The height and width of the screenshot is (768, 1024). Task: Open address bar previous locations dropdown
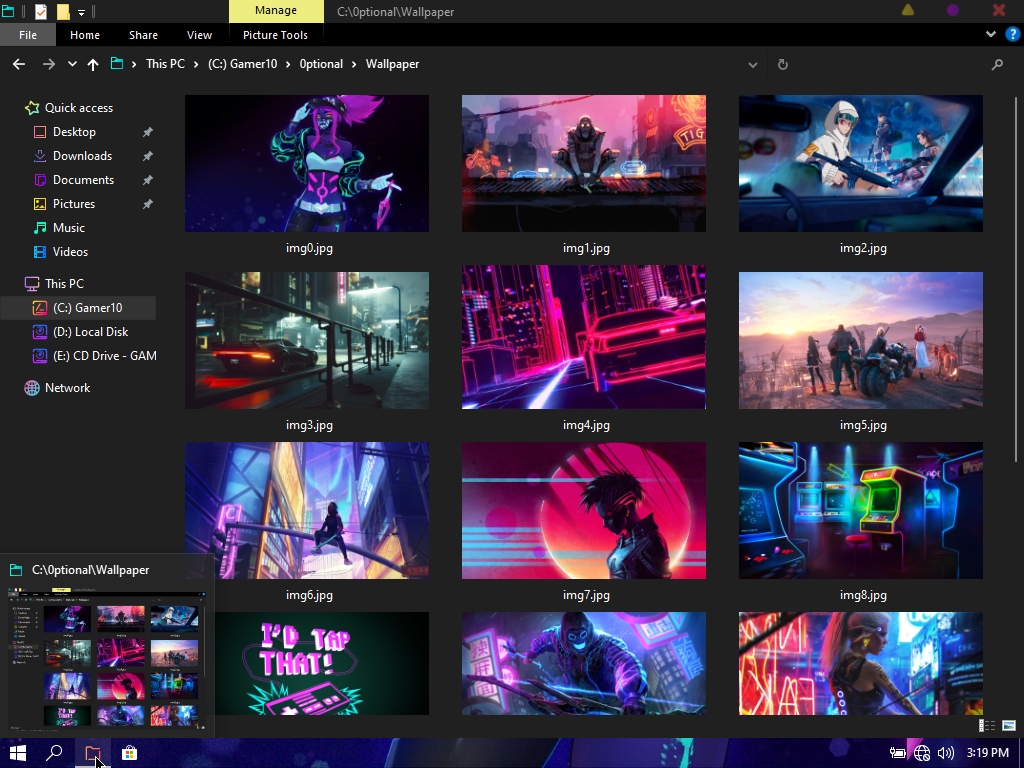point(753,64)
